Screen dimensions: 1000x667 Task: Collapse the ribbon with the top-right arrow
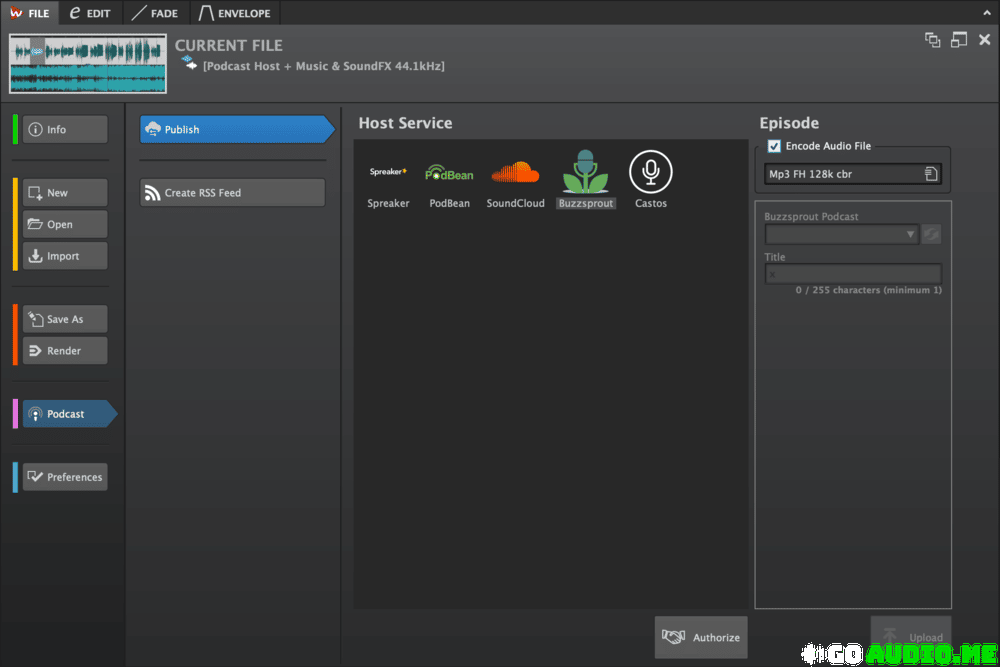[987, 13]
